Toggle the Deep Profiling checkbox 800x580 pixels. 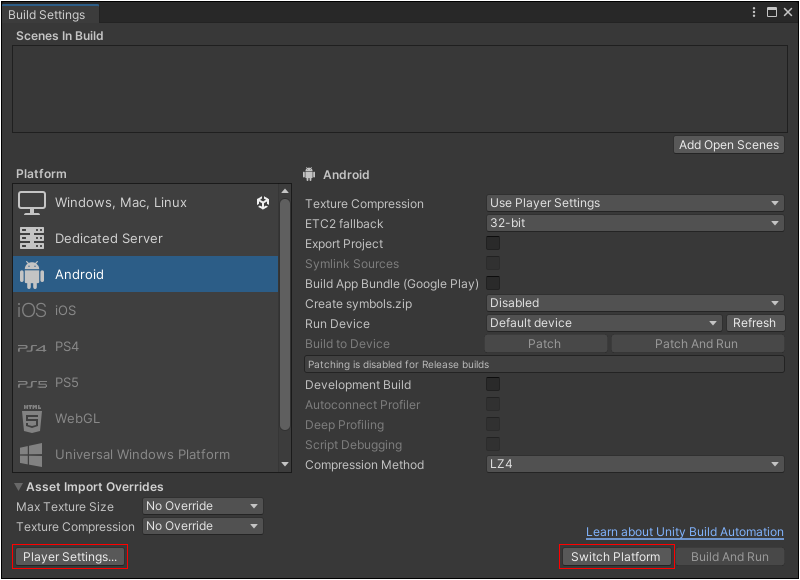click(x=493, y=424)
